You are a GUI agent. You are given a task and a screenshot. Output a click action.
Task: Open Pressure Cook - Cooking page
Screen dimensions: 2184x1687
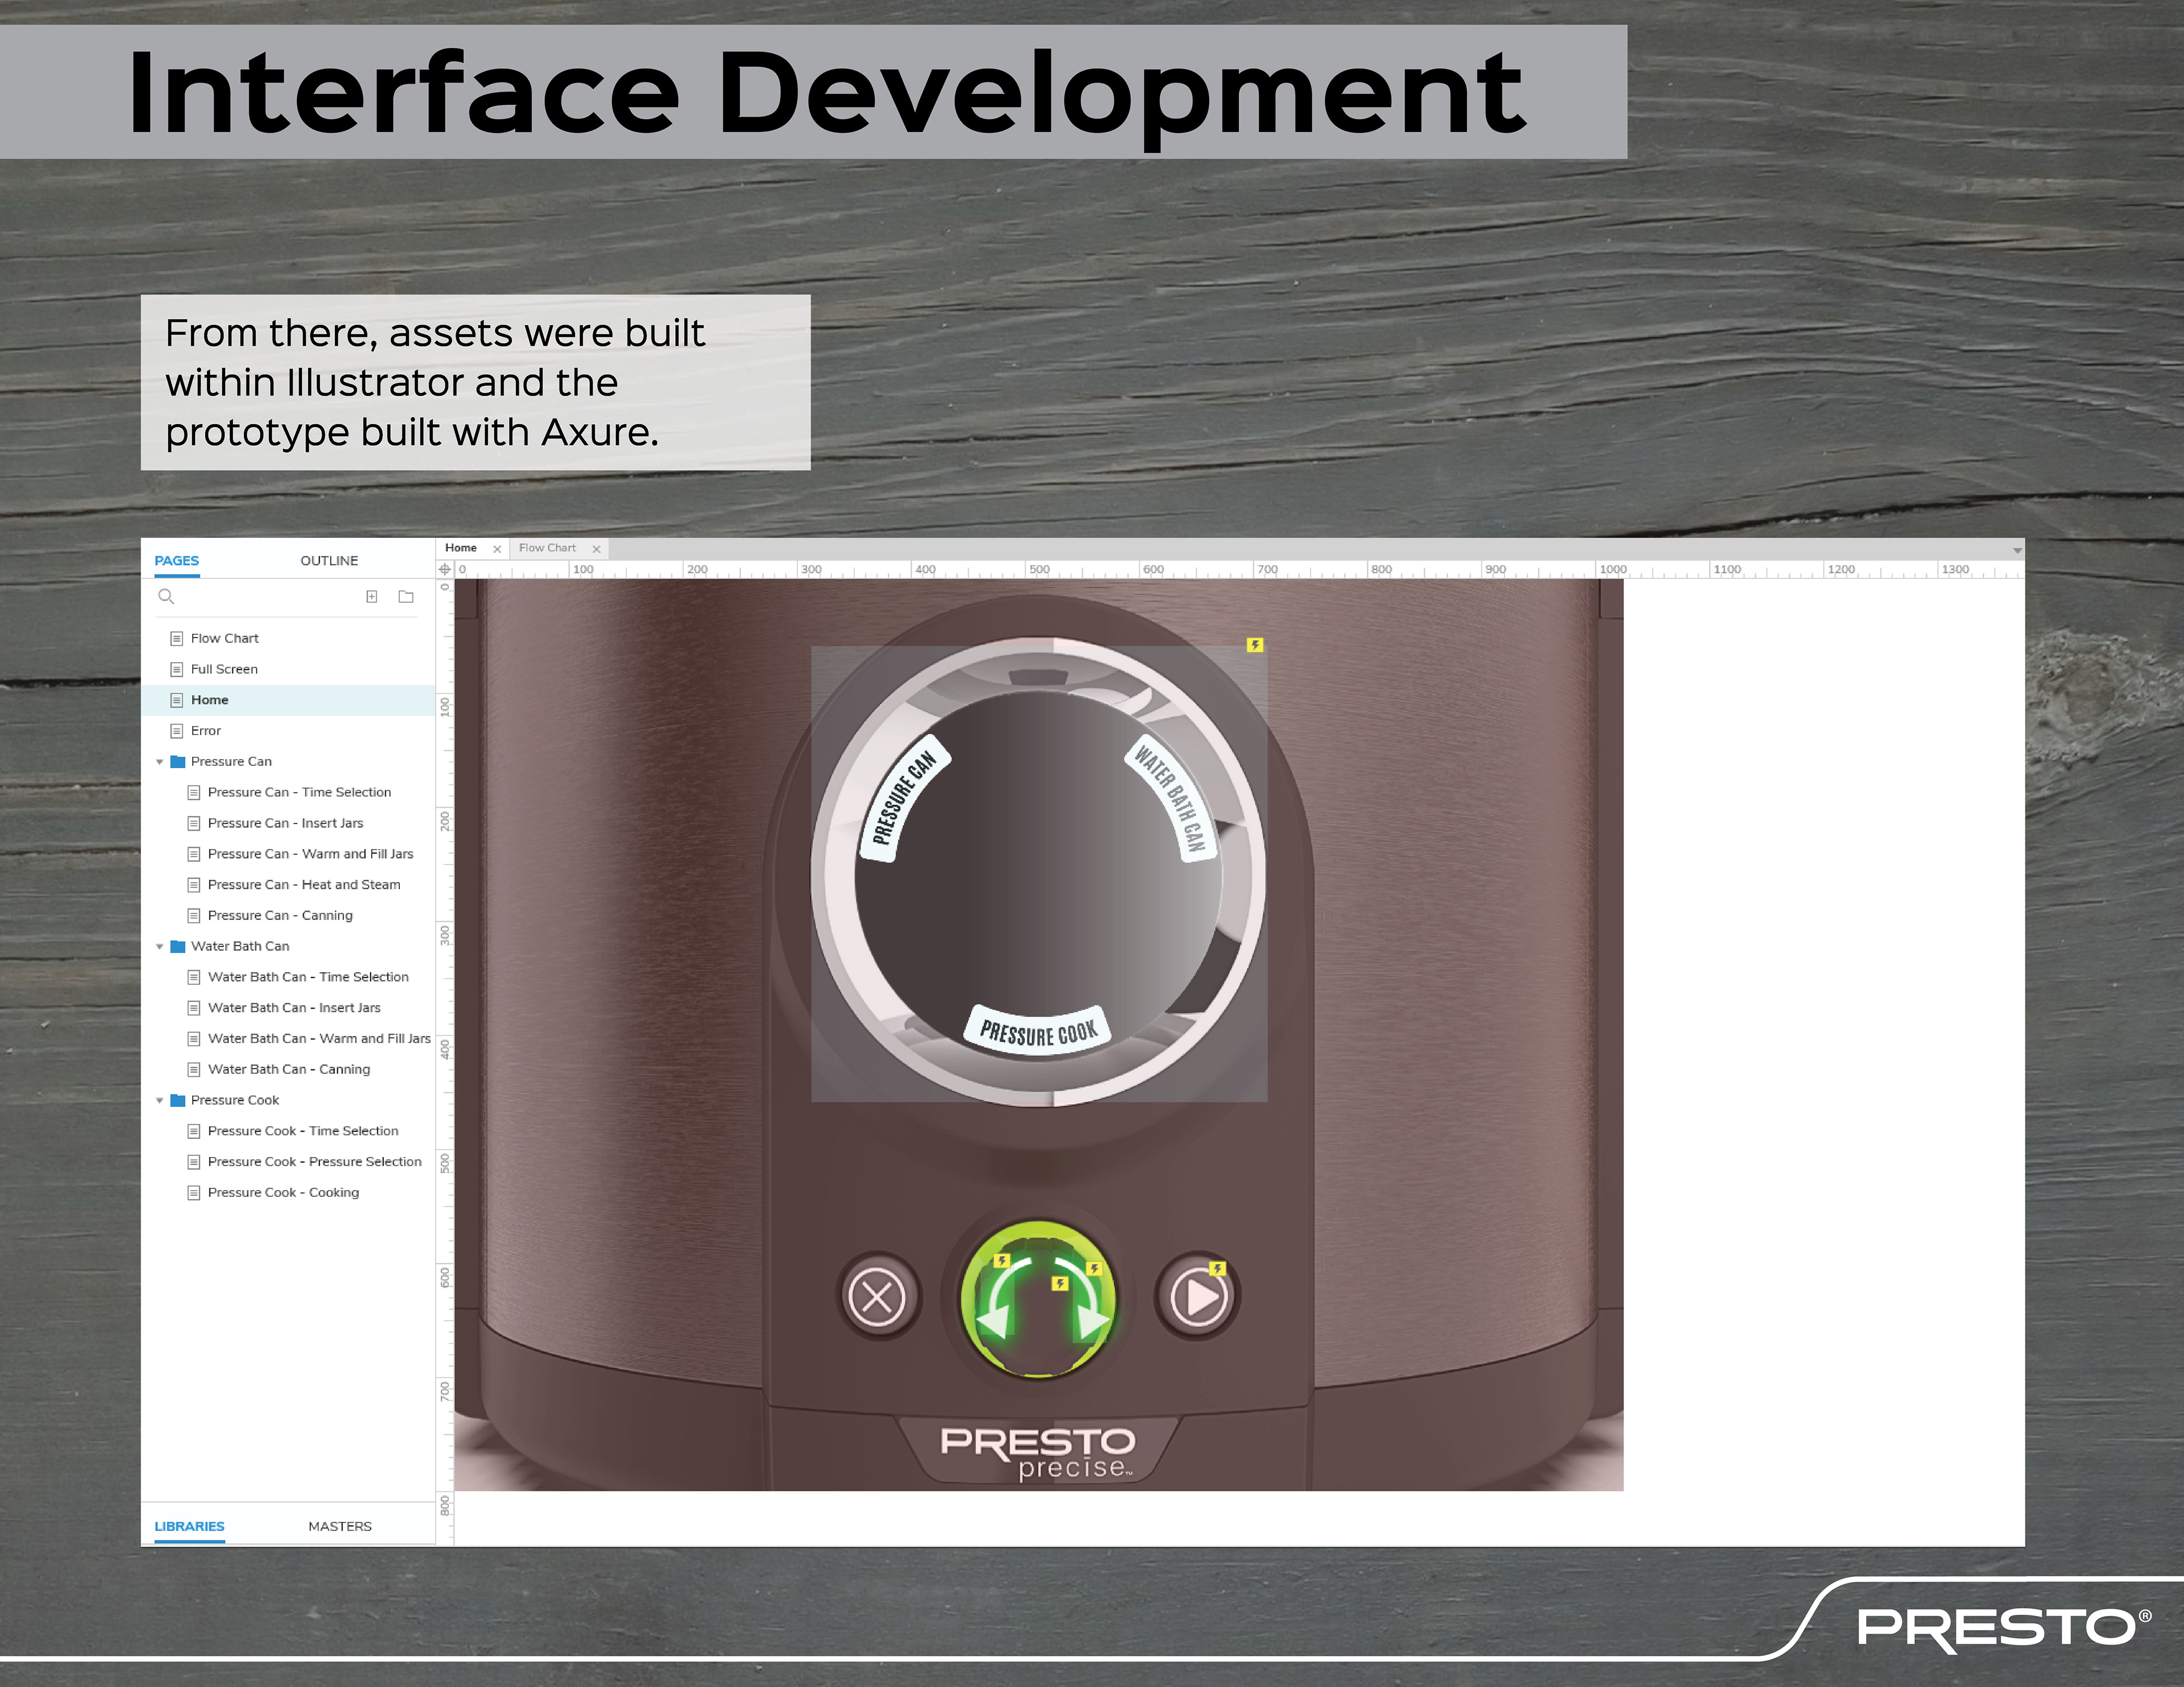[x=283, y=1192]
